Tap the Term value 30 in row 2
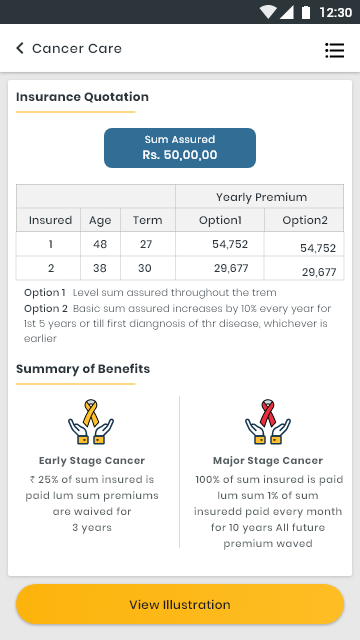Screen dimensions: 360x640 tap(145, 268)
